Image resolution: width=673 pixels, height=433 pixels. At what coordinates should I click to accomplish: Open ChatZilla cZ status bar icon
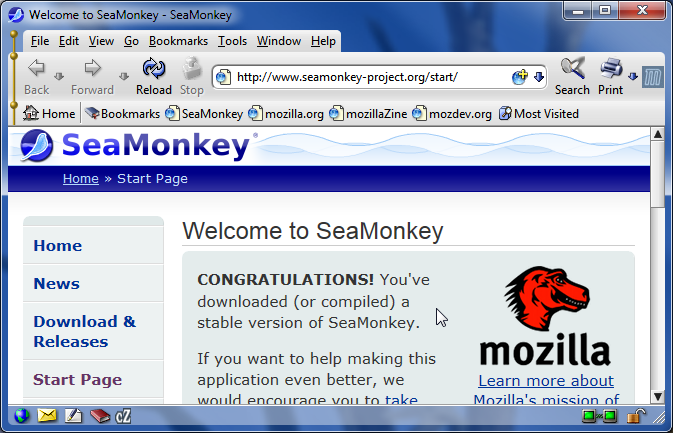pyautogui.click(x=123, y=416)
